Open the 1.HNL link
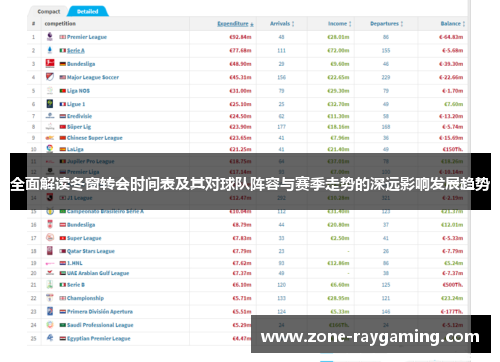 pyautogui.click(x=74, y=263)
